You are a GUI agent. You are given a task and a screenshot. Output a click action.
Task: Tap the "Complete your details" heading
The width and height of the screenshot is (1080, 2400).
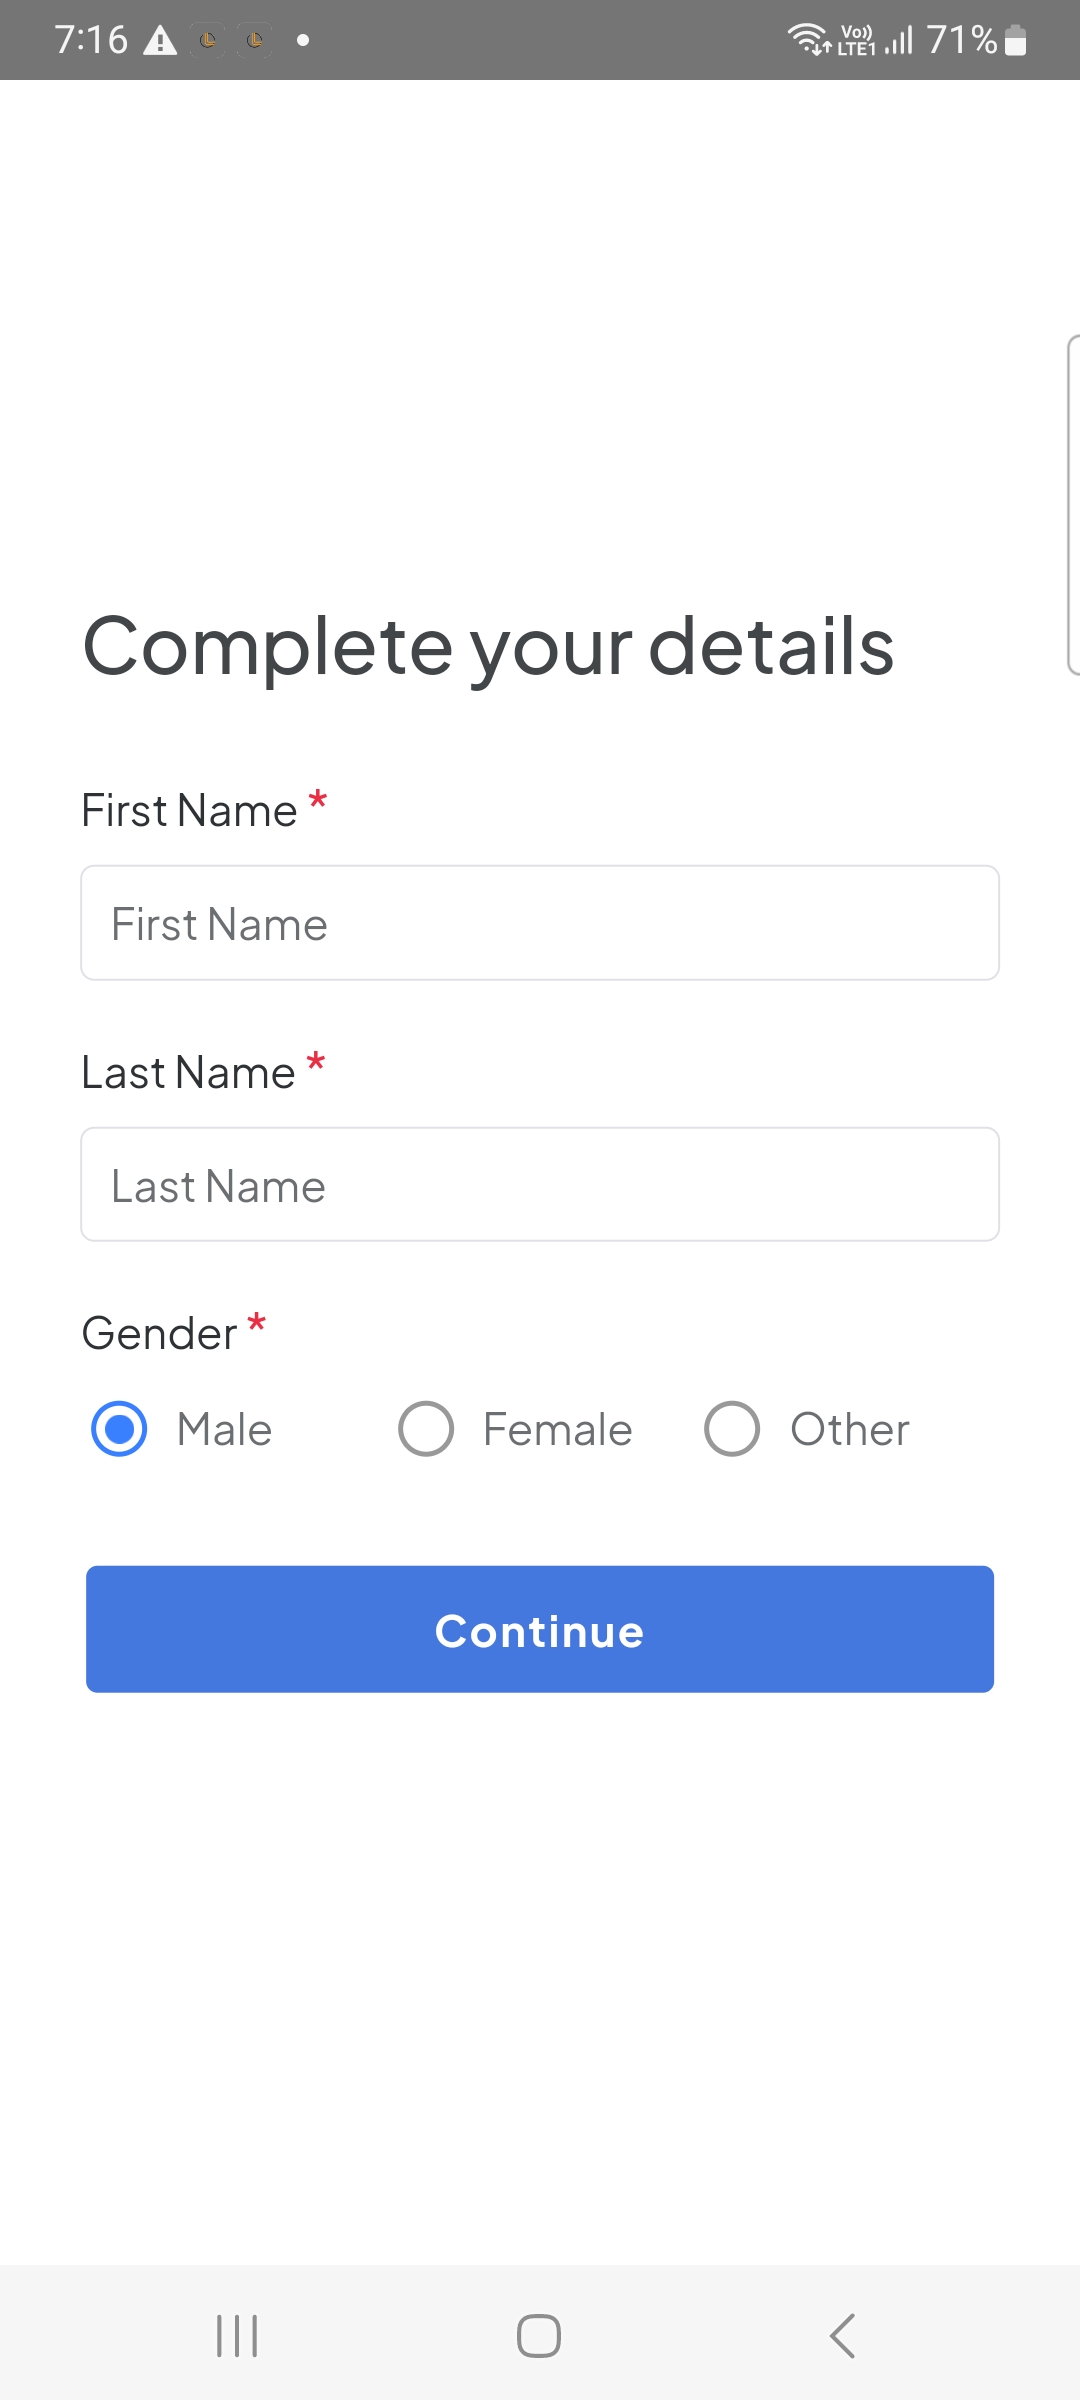coord(488,647)
